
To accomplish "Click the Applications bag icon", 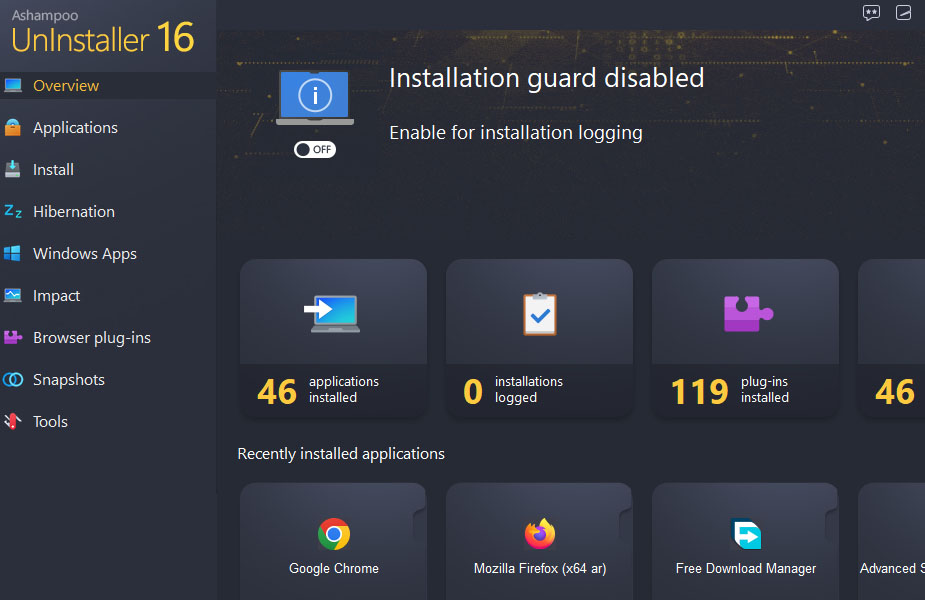I will click(x=13, y=127).
